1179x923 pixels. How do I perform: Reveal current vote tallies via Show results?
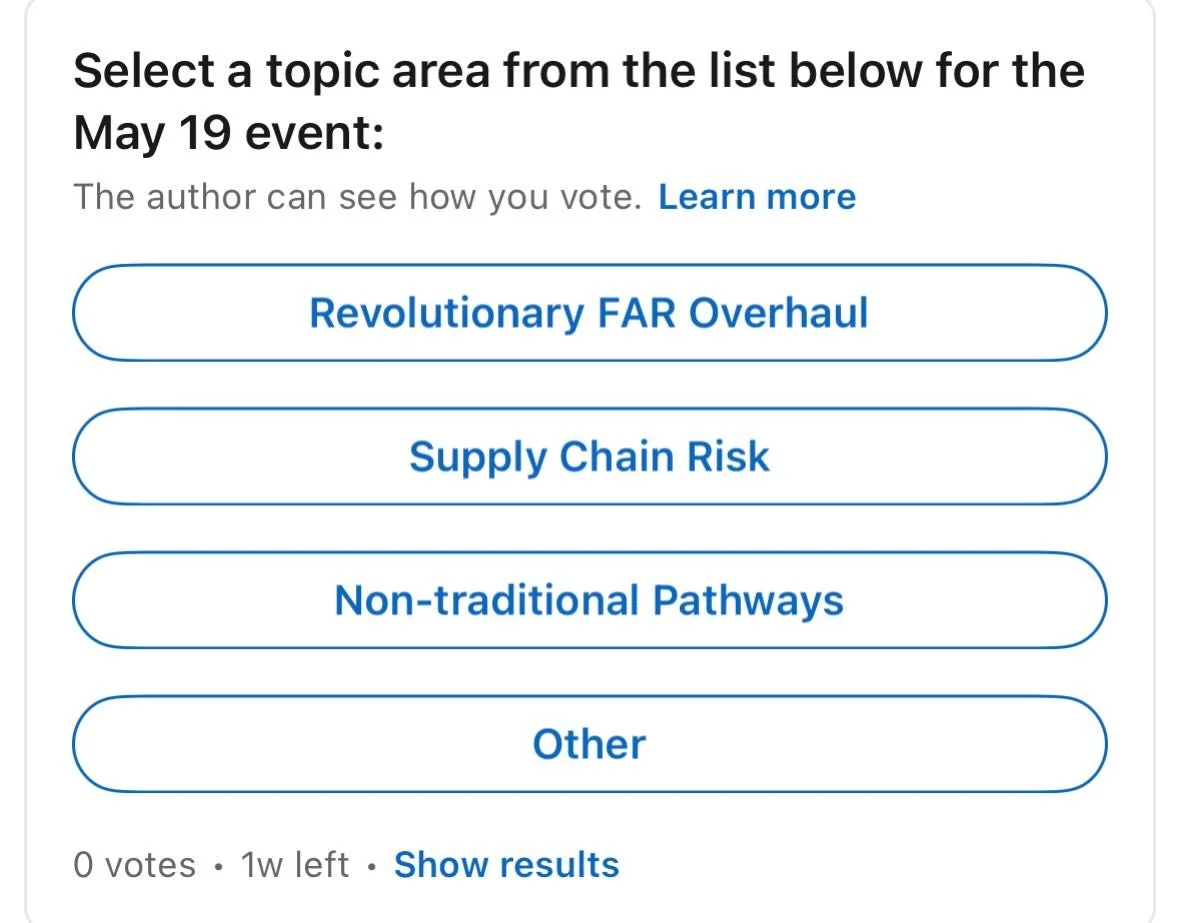pos(507,864)
